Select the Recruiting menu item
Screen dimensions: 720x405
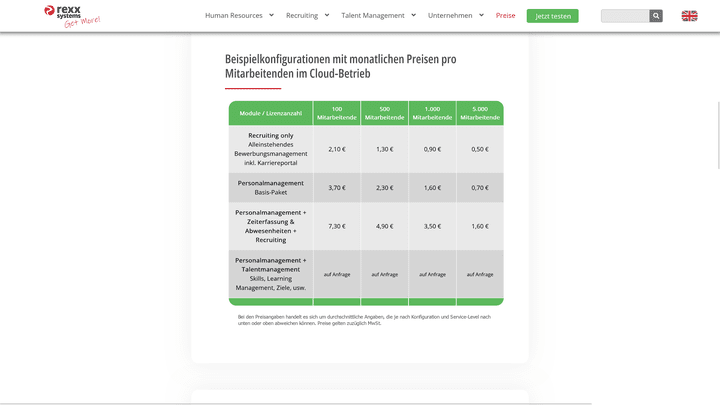[x=302, y=16]
